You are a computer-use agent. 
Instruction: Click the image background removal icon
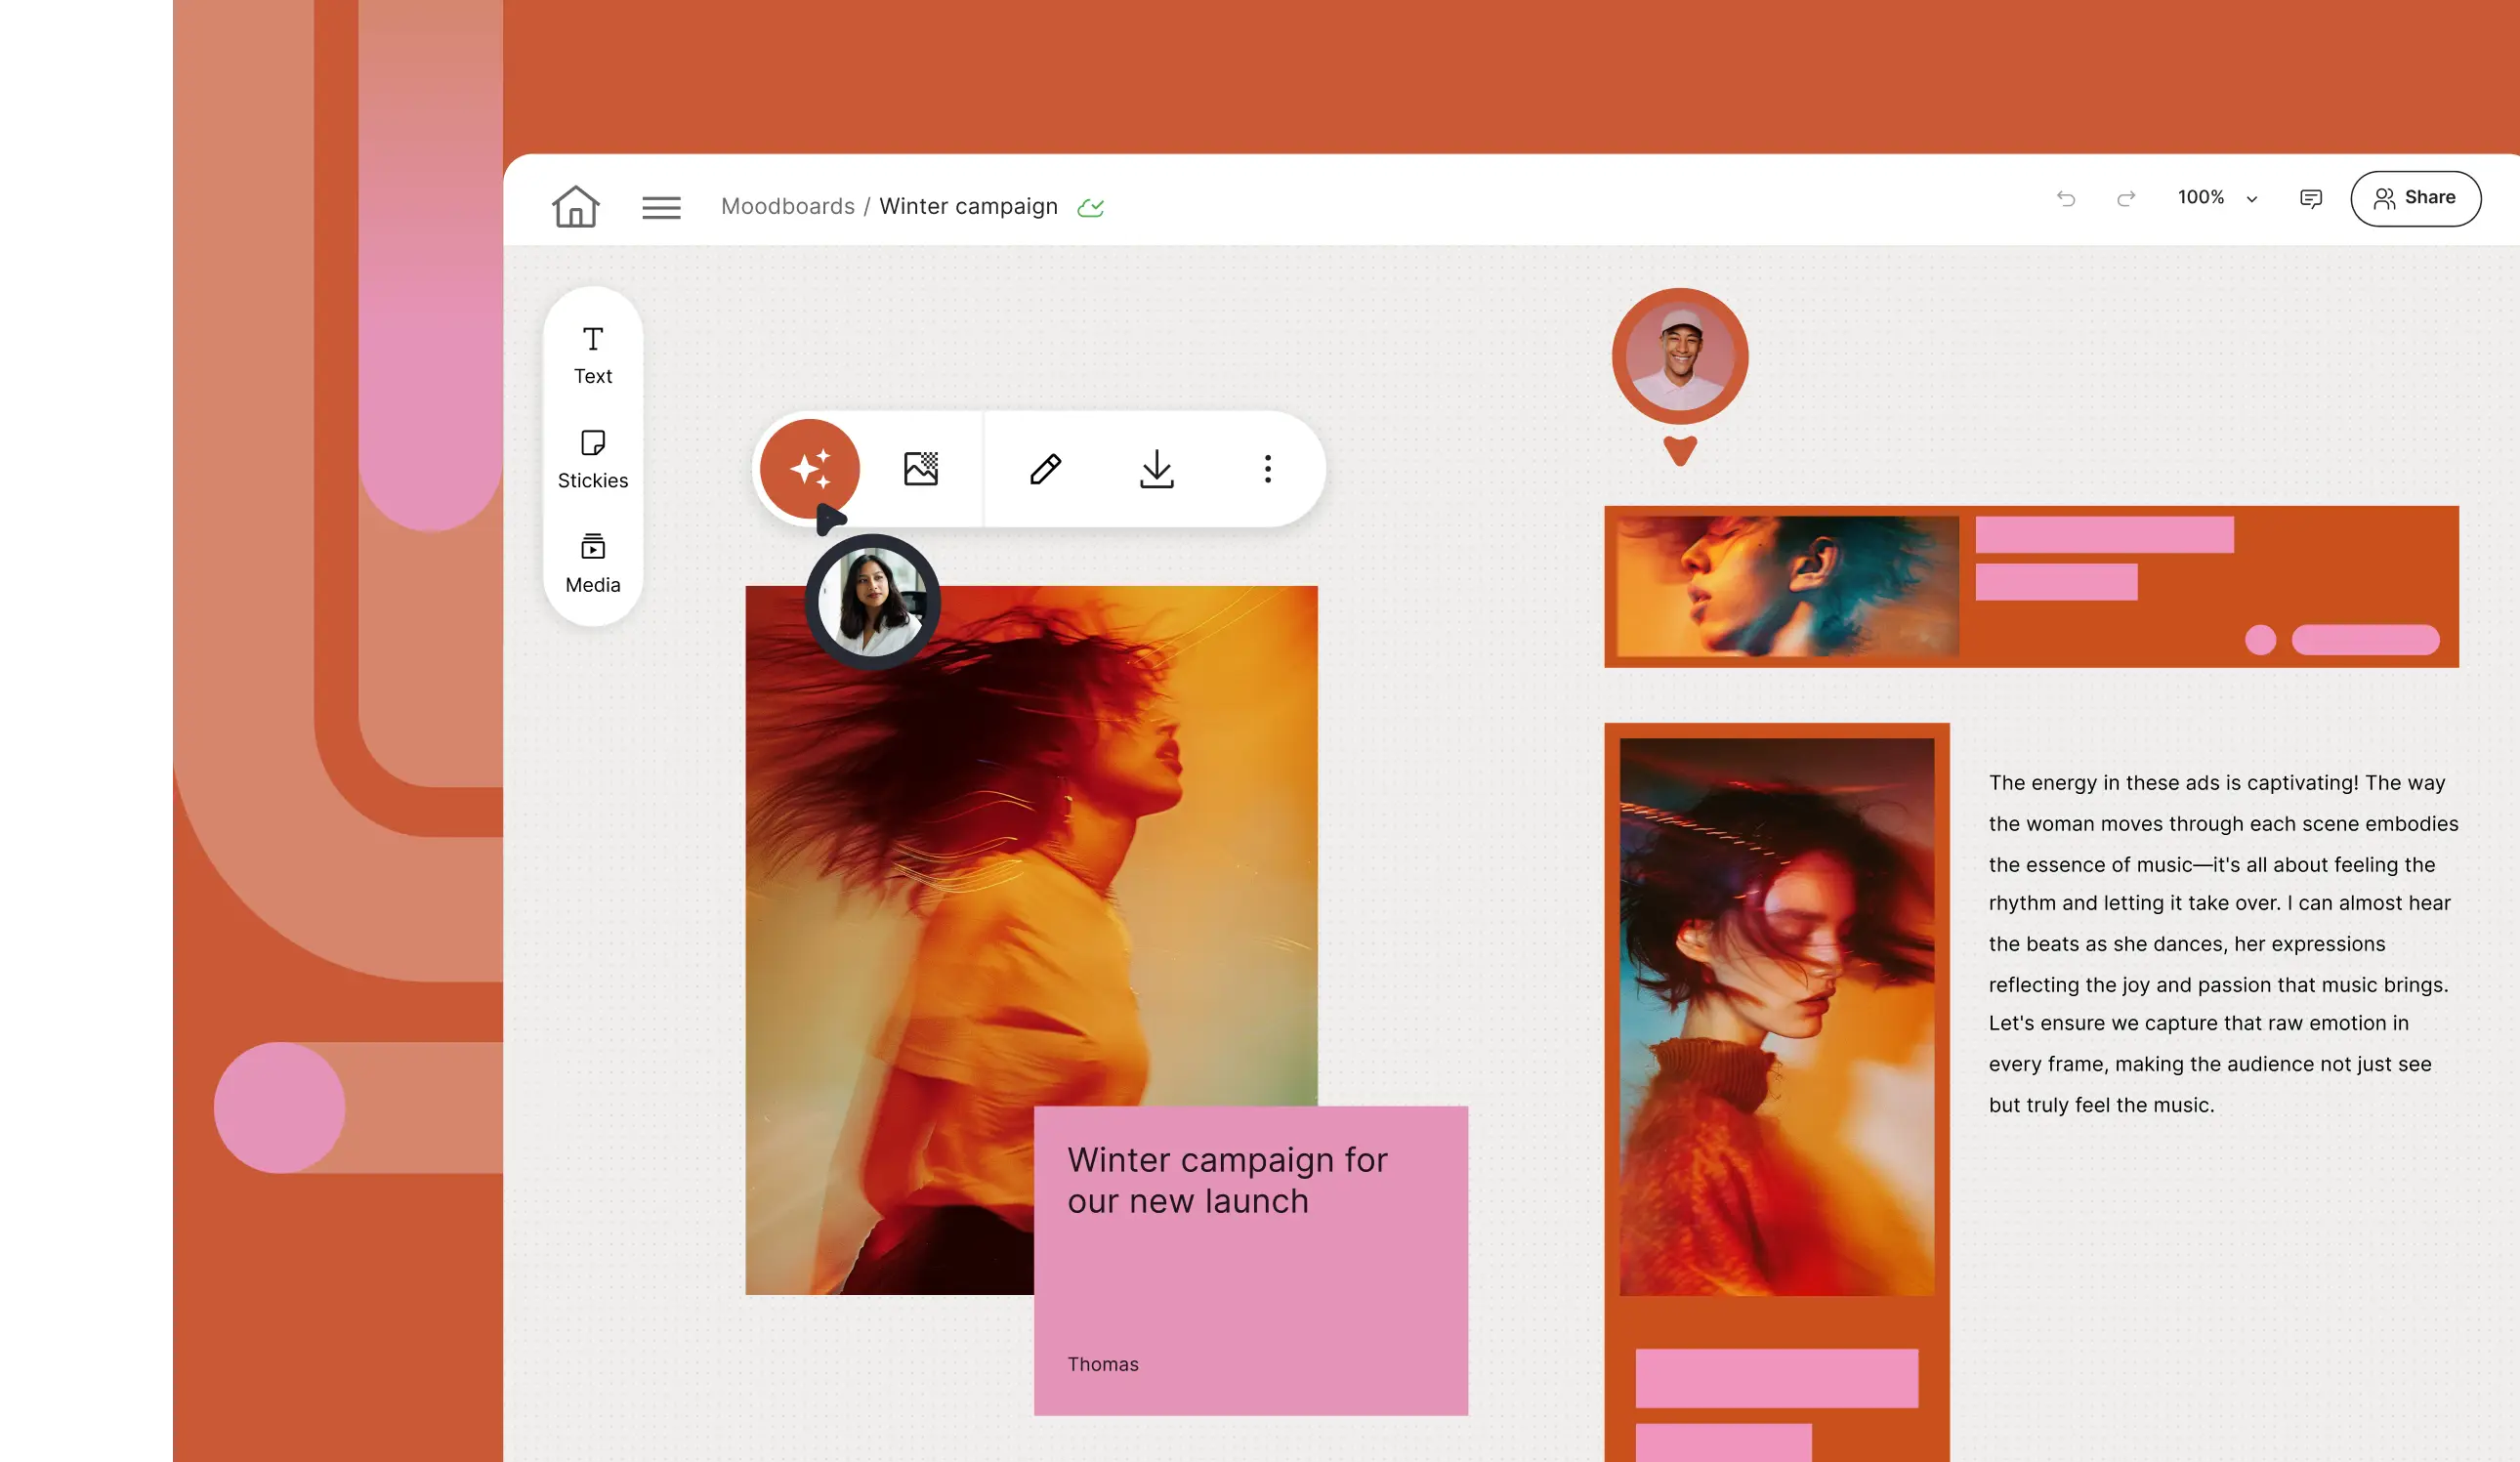[920, 468]
